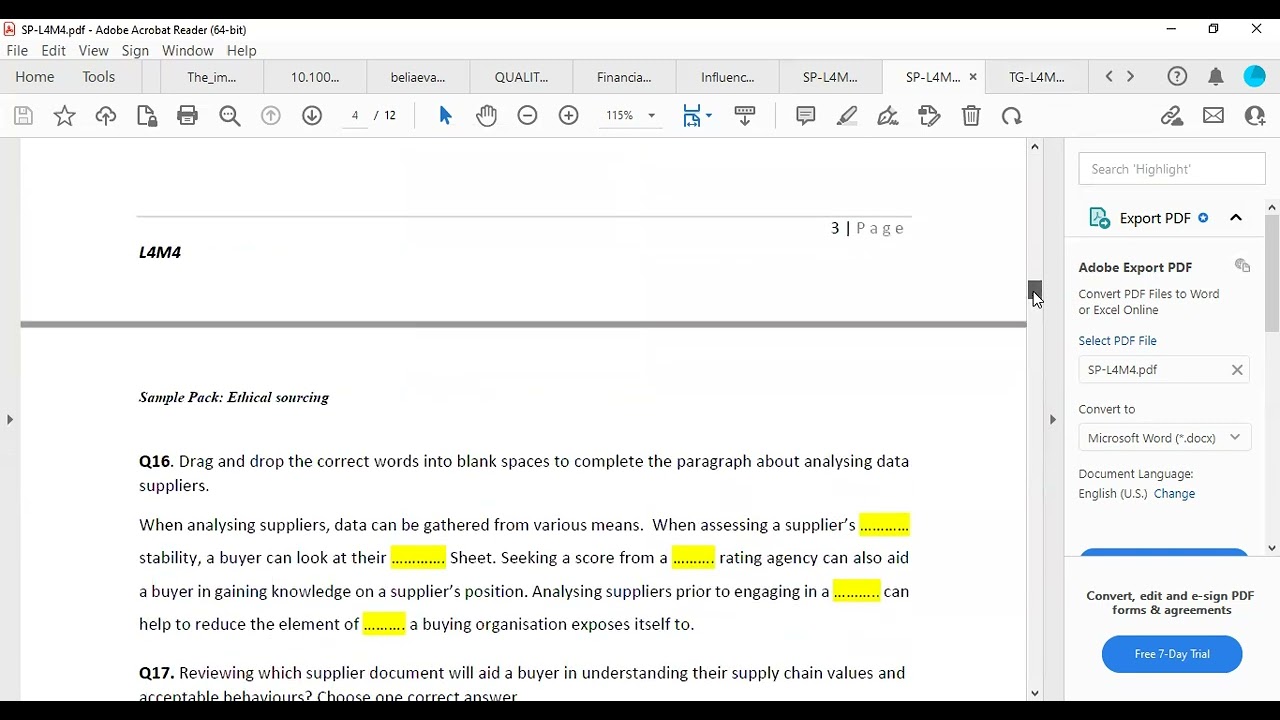Screen dimensions: 1280x720
Task: Click the Delete trash icon
Action: [971, 116]
